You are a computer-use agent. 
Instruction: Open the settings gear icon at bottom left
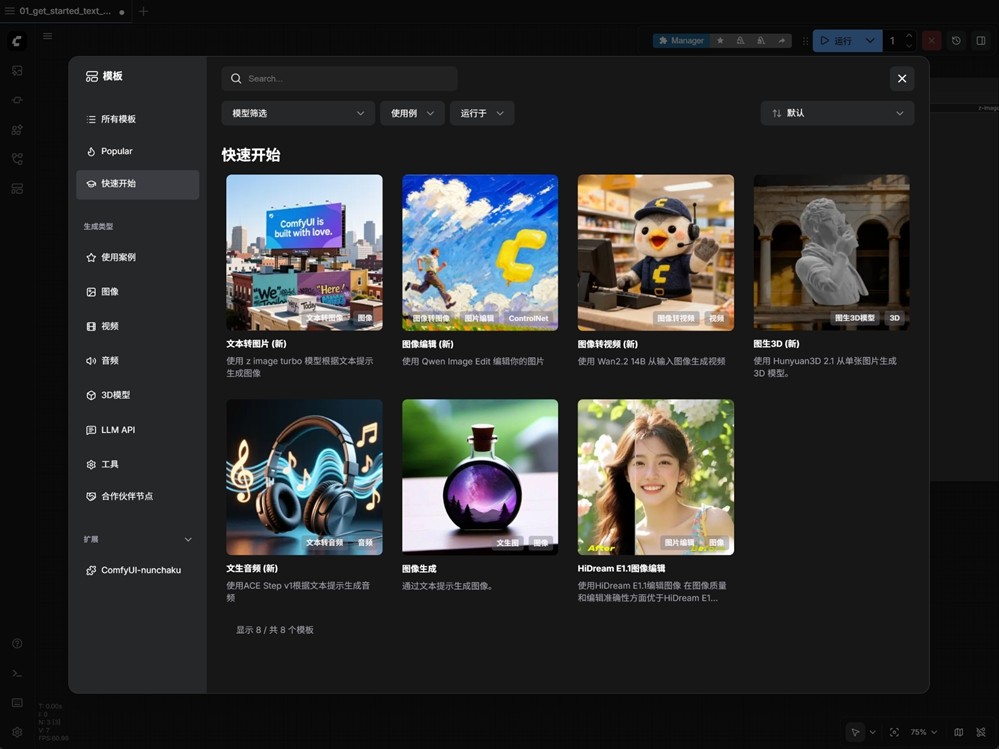pos(17,732)
